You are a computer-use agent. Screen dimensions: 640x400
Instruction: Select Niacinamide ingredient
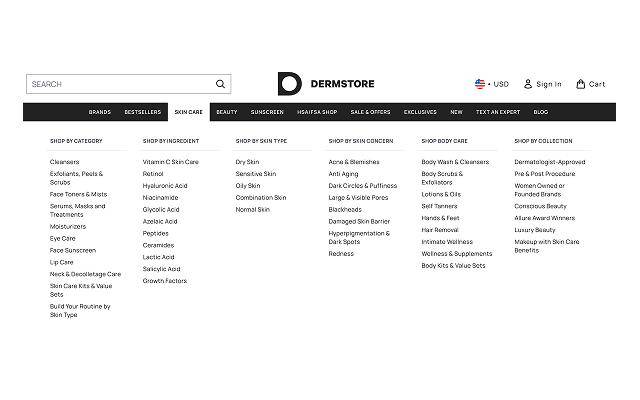160,198
